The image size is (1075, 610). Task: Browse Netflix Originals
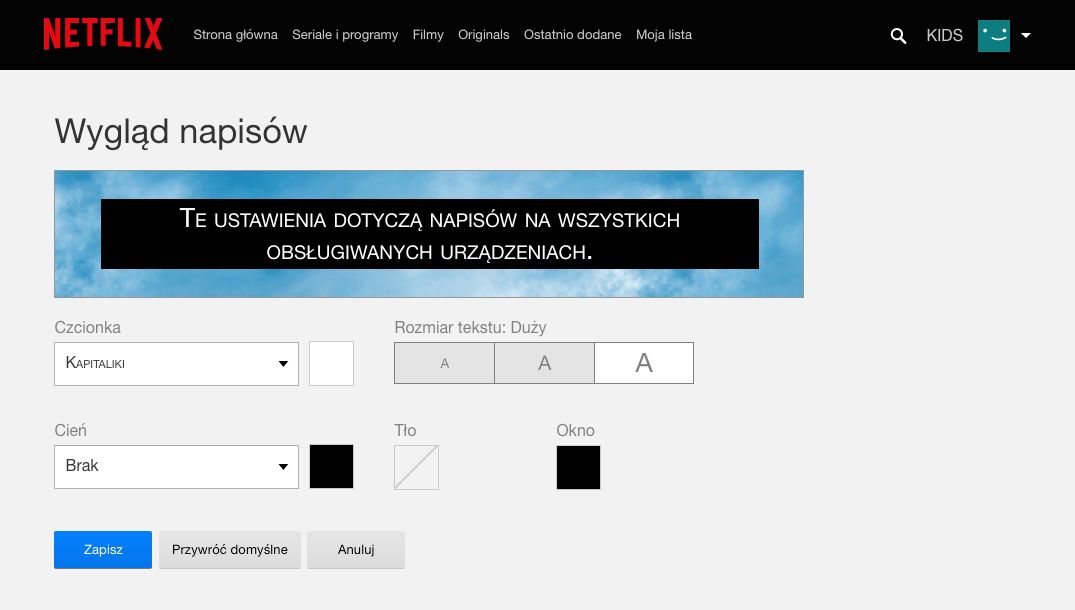(483, 34)
